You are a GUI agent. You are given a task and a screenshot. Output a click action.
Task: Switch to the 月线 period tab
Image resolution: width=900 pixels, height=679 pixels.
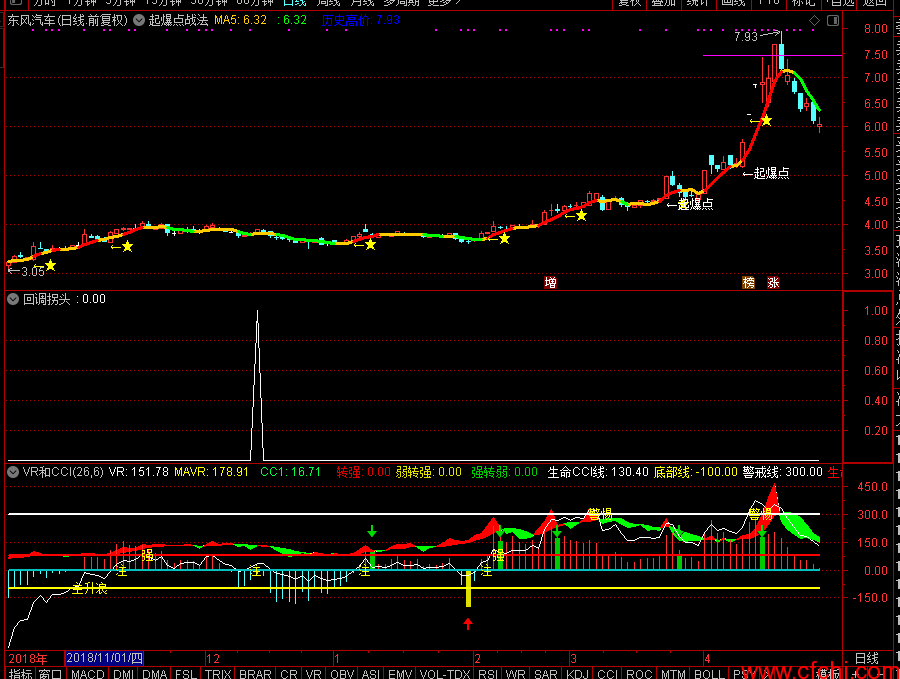point(362,3)
